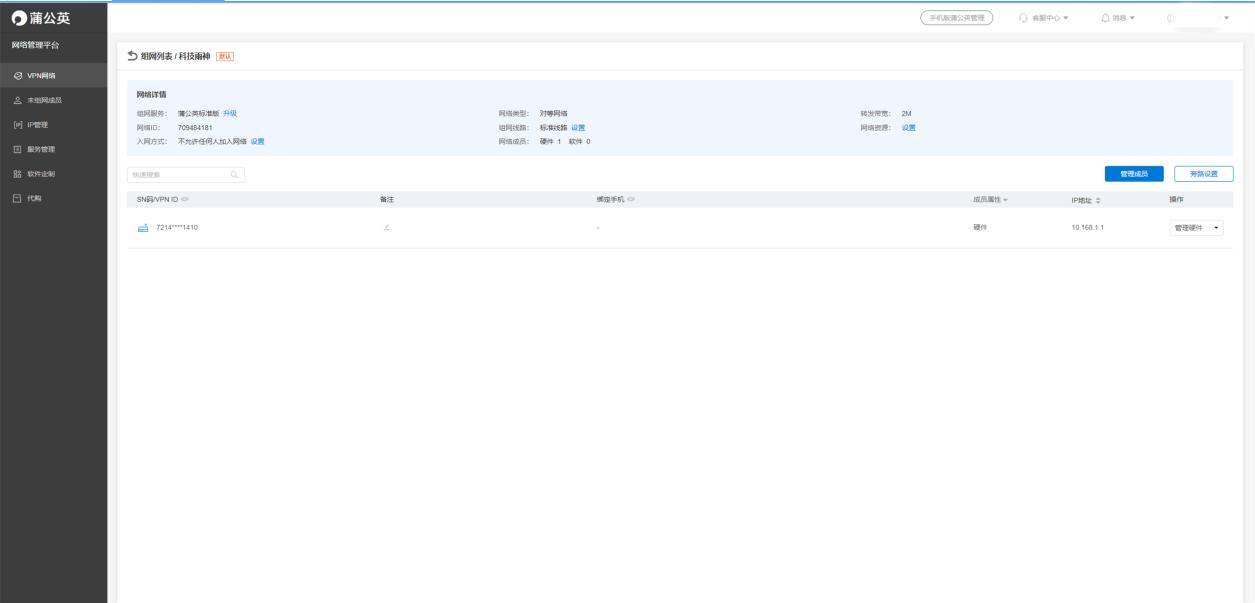Viewport: 1255px width, 603px height.
Task: Open the 客服中心 dropdown in the header
Action: 1043,18
